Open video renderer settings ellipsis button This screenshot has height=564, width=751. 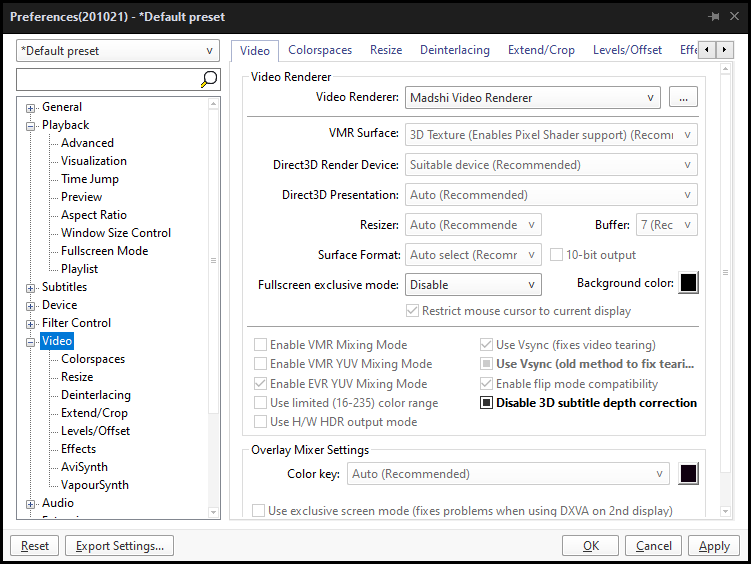(683, 97)
